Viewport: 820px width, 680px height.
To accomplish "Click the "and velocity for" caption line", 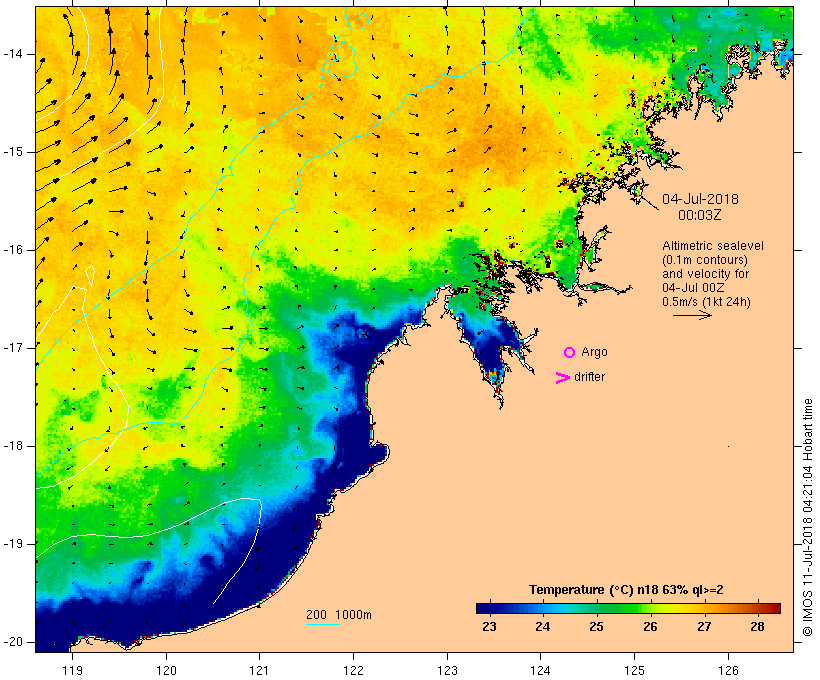I will click(705, 274).
